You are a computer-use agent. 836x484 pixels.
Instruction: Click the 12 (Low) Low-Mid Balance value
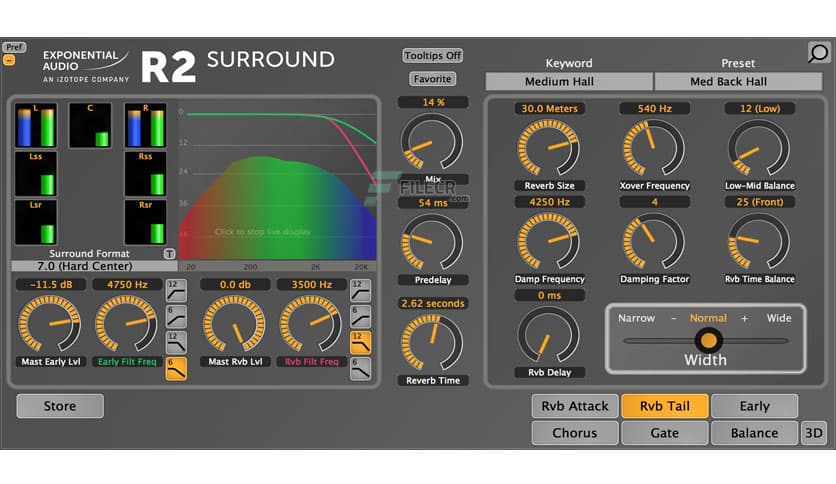click(759, 108)
